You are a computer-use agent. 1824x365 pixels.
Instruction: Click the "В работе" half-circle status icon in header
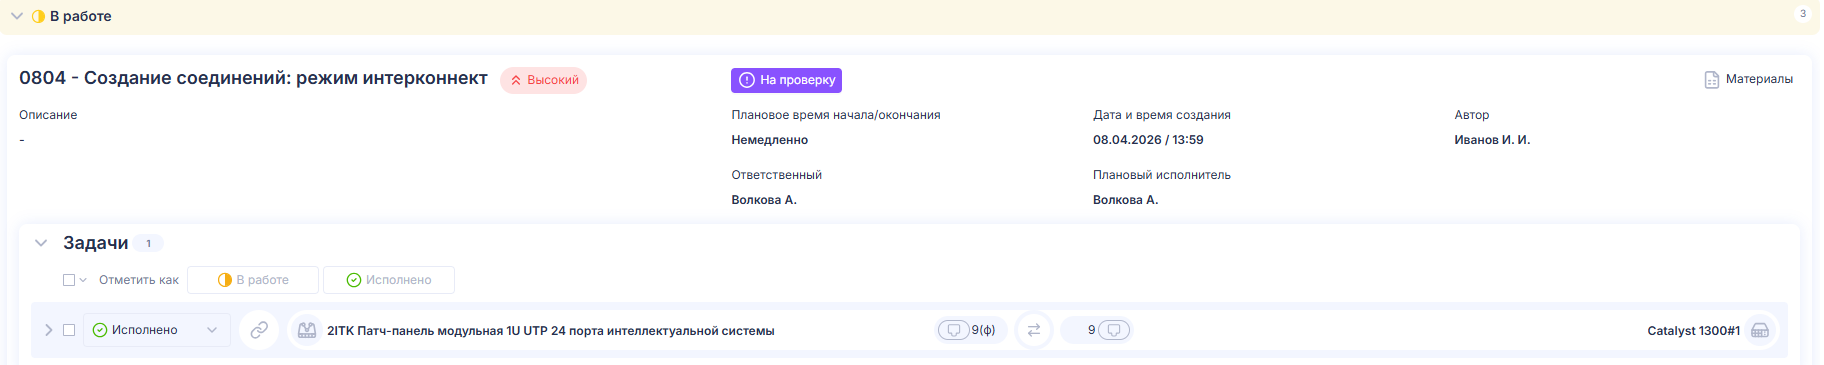click(x=38, y=16)
